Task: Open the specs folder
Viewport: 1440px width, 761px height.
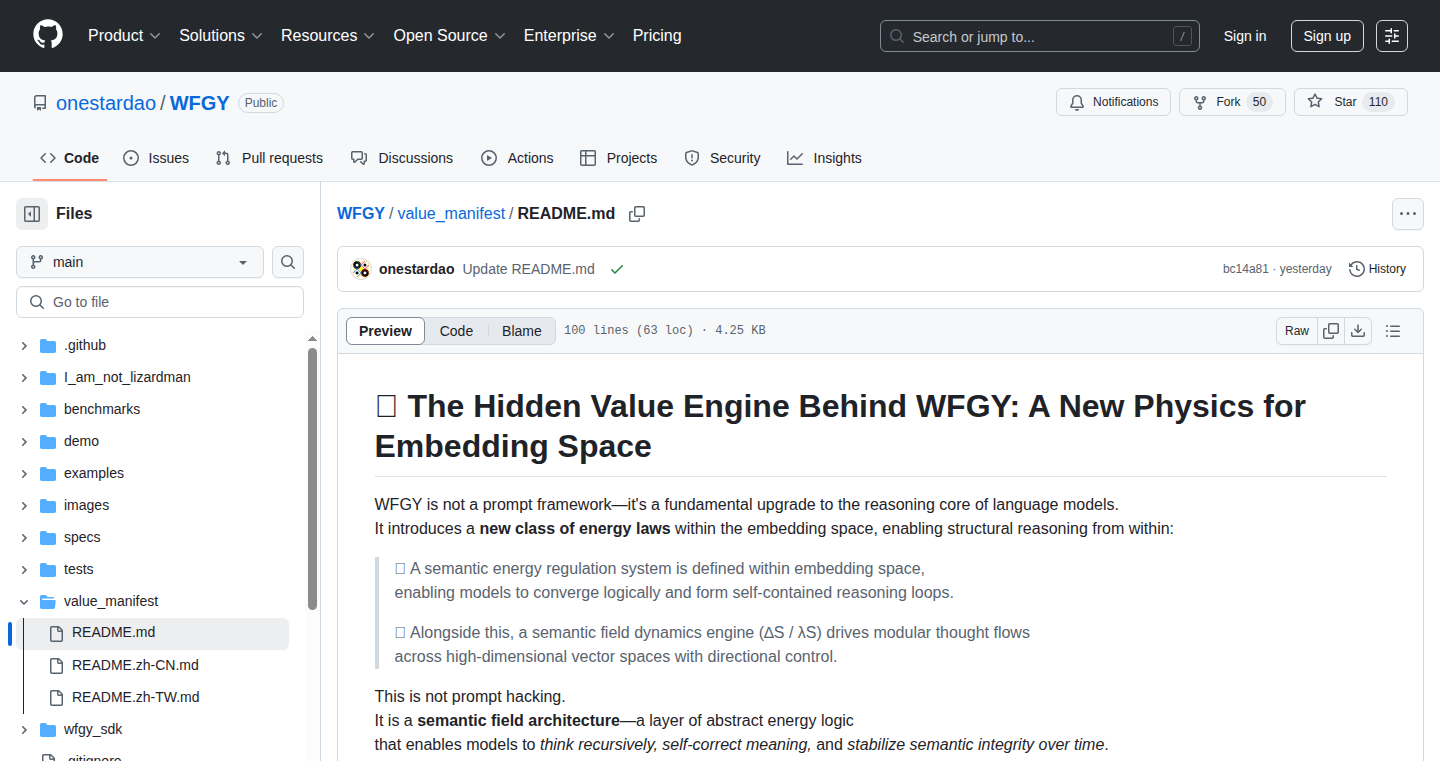Action: click(x=82, y=537)
